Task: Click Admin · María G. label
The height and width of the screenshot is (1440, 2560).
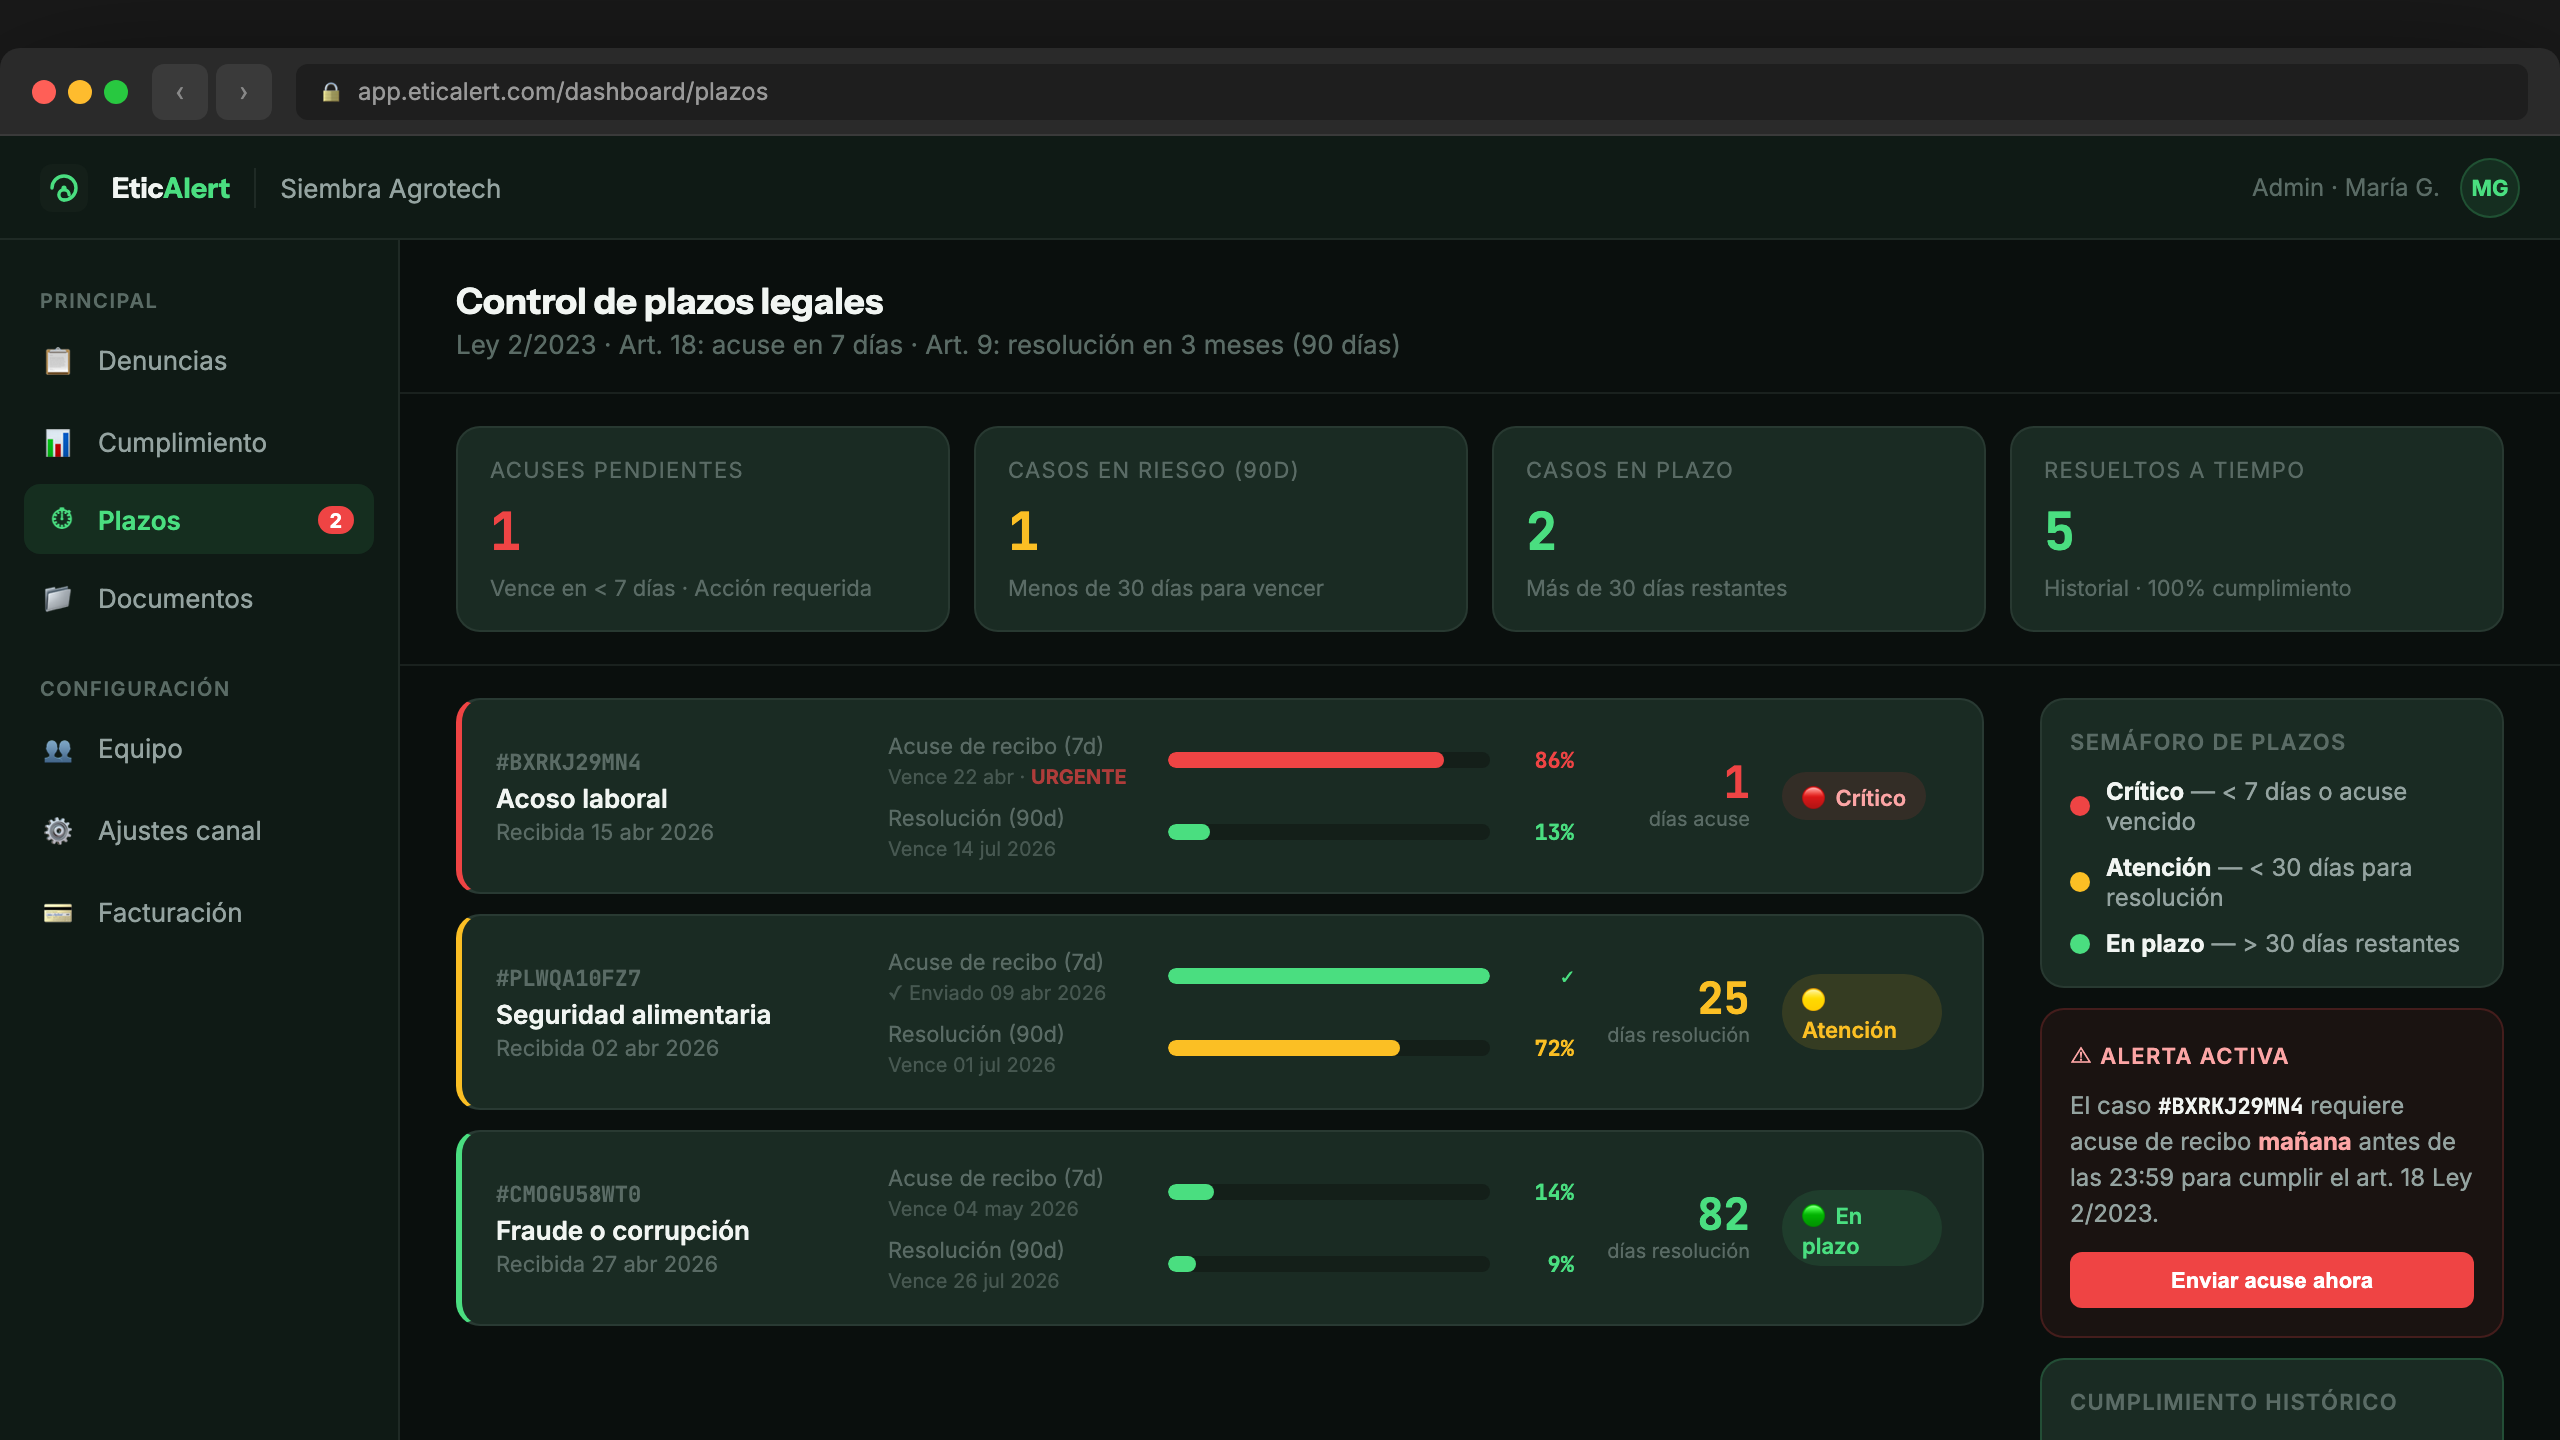Action: [x=2345, y=188]
